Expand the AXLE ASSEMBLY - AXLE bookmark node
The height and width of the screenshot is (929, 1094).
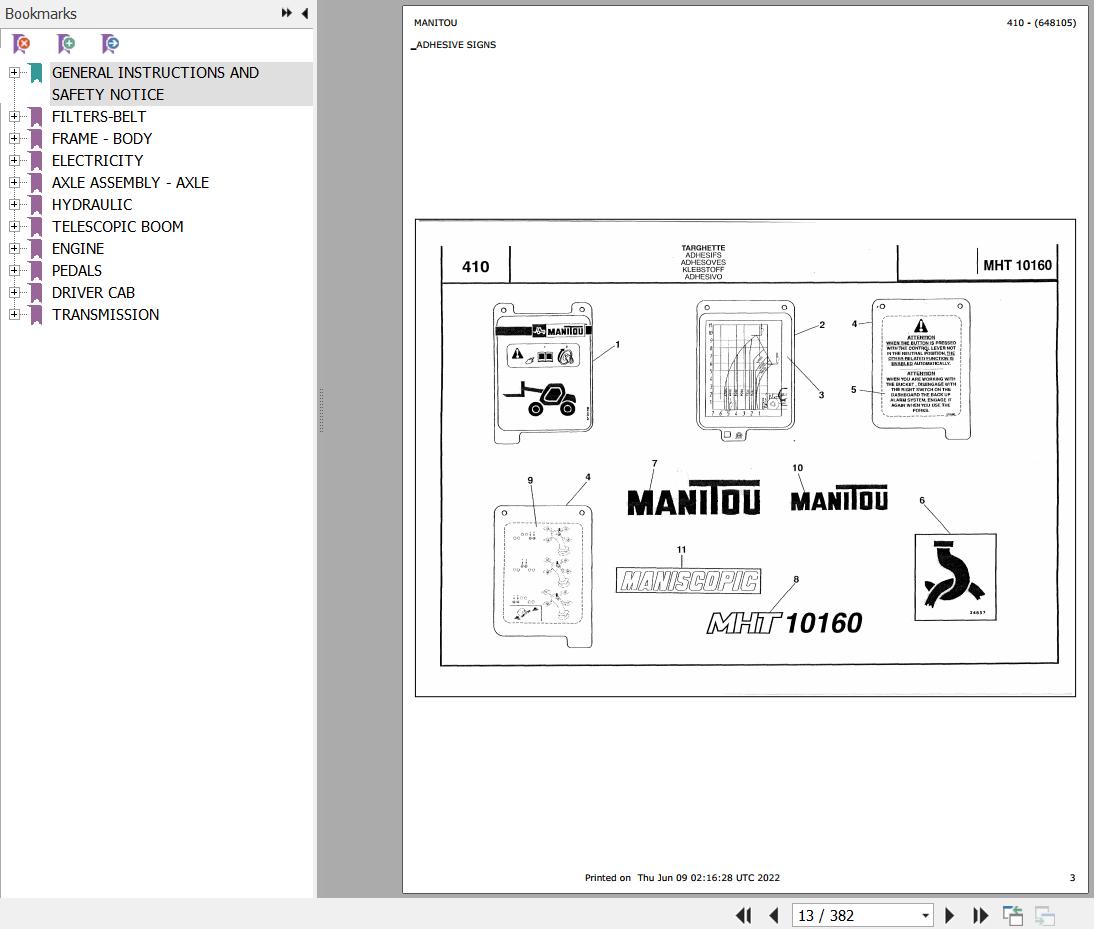click(x=14, y=182)
